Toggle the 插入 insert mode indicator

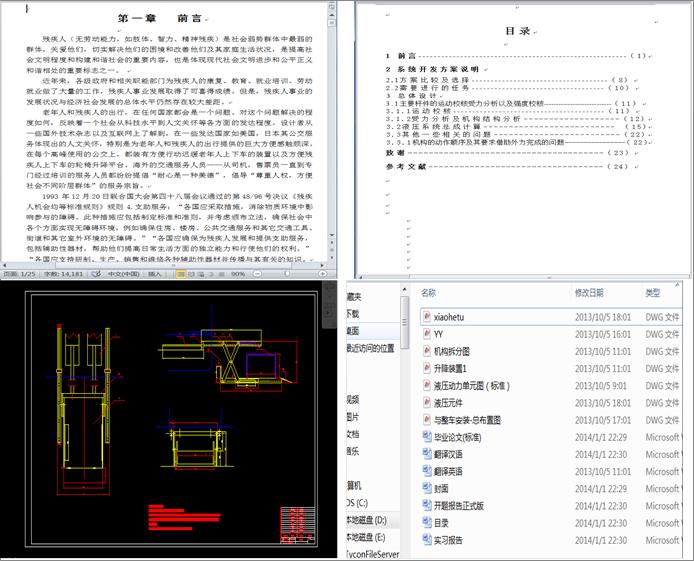[155, 273]
